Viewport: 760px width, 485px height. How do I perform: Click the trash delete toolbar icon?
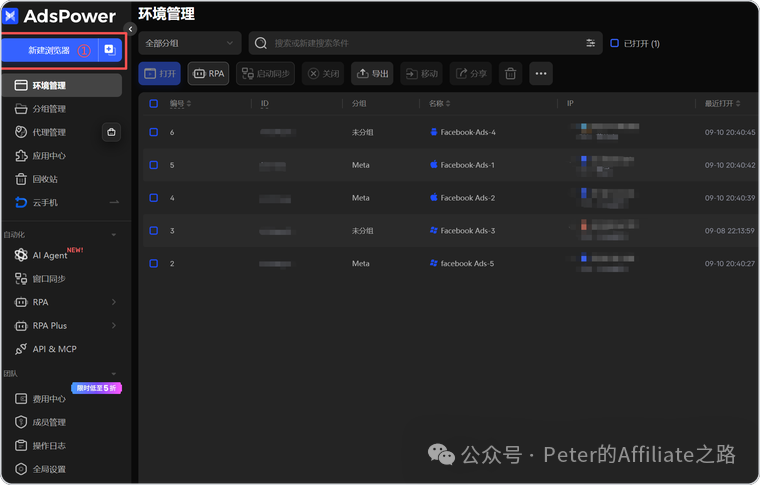510,74
